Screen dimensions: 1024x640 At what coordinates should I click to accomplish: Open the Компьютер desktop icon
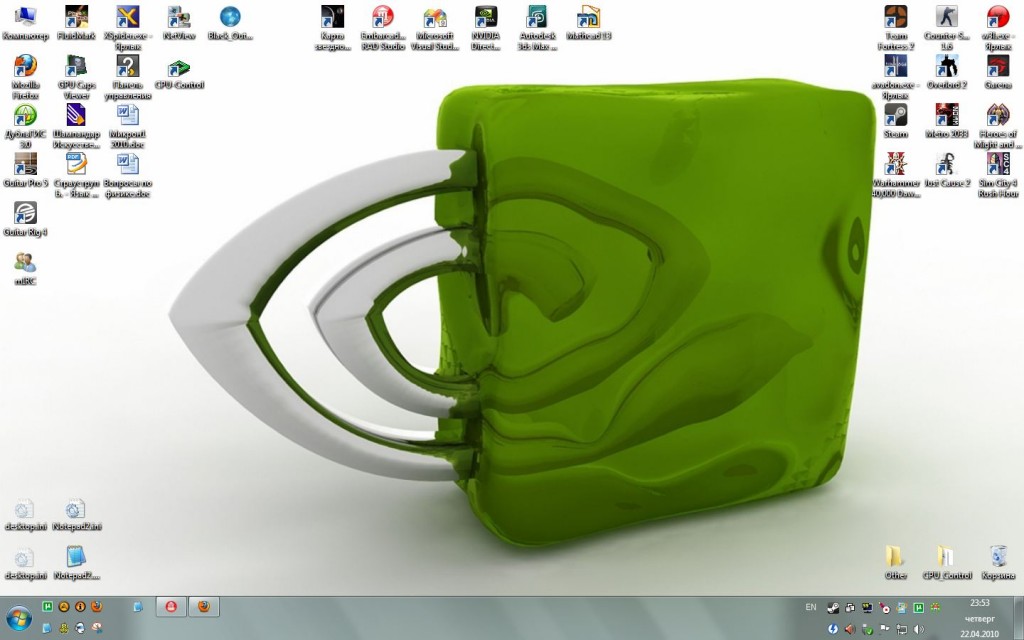coord(25,23)
